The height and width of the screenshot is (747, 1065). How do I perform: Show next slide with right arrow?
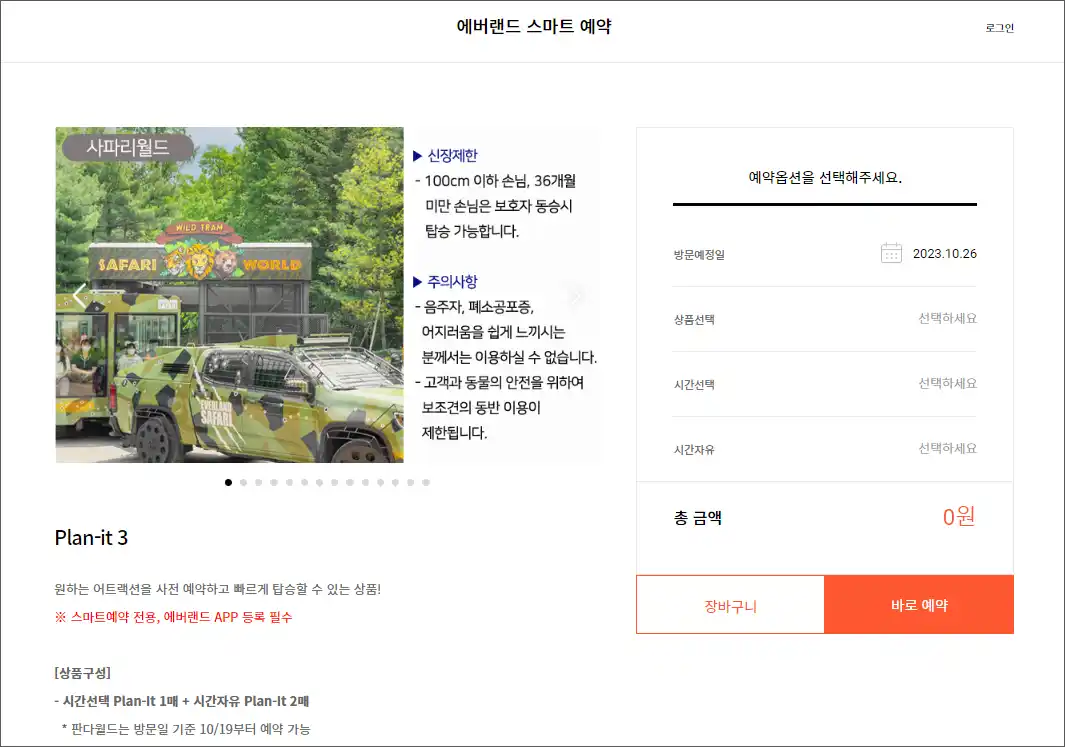click(576, 295)
